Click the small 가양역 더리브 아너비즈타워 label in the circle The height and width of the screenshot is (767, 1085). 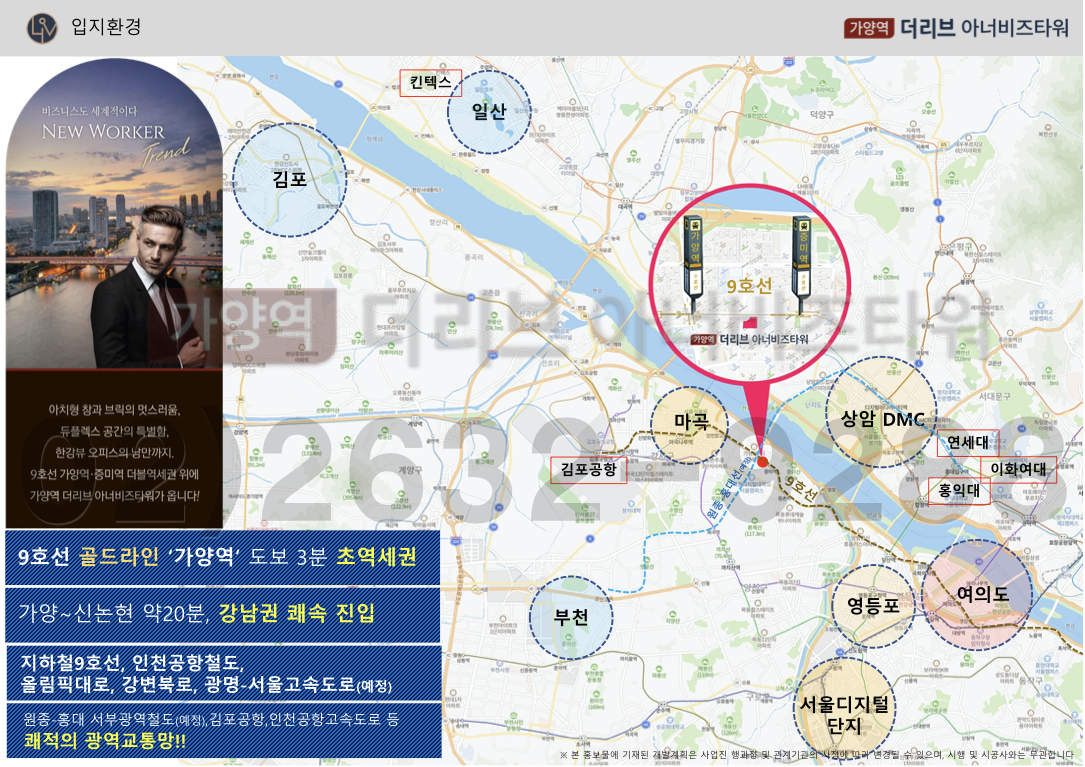(749, 340)
